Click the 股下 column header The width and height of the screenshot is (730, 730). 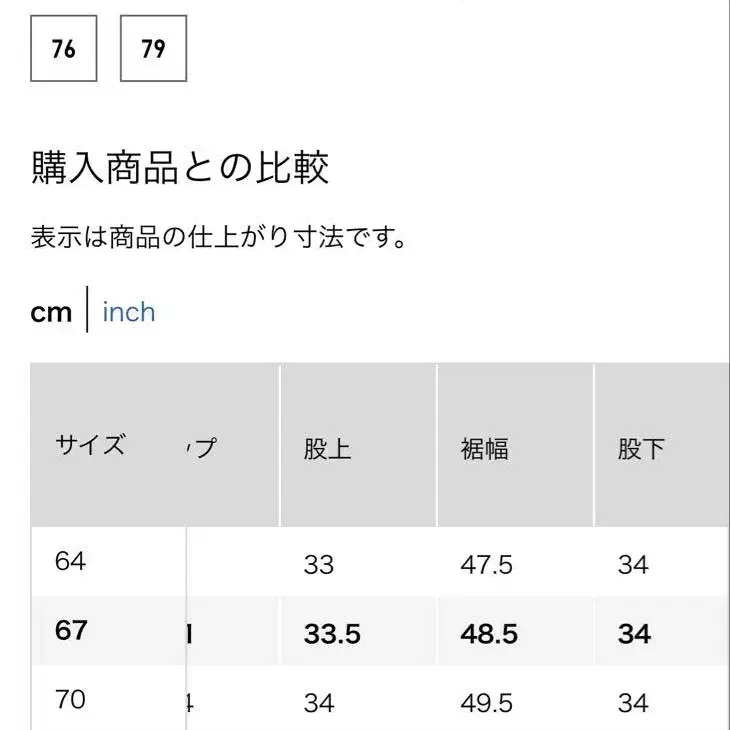coord(640,449)
